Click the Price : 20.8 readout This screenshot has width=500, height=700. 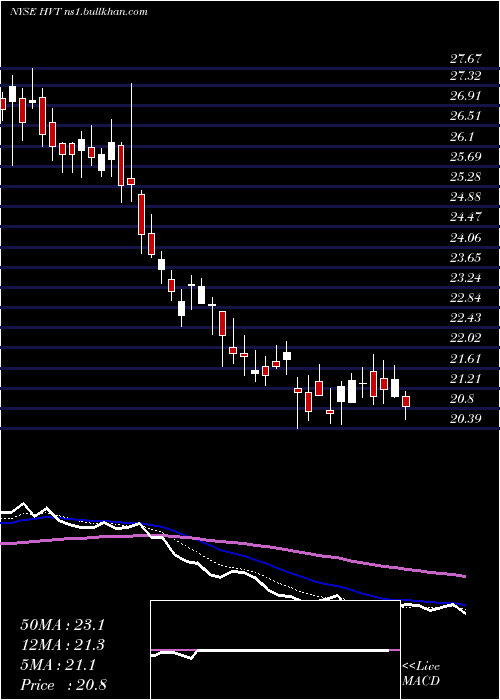(63, 685)
